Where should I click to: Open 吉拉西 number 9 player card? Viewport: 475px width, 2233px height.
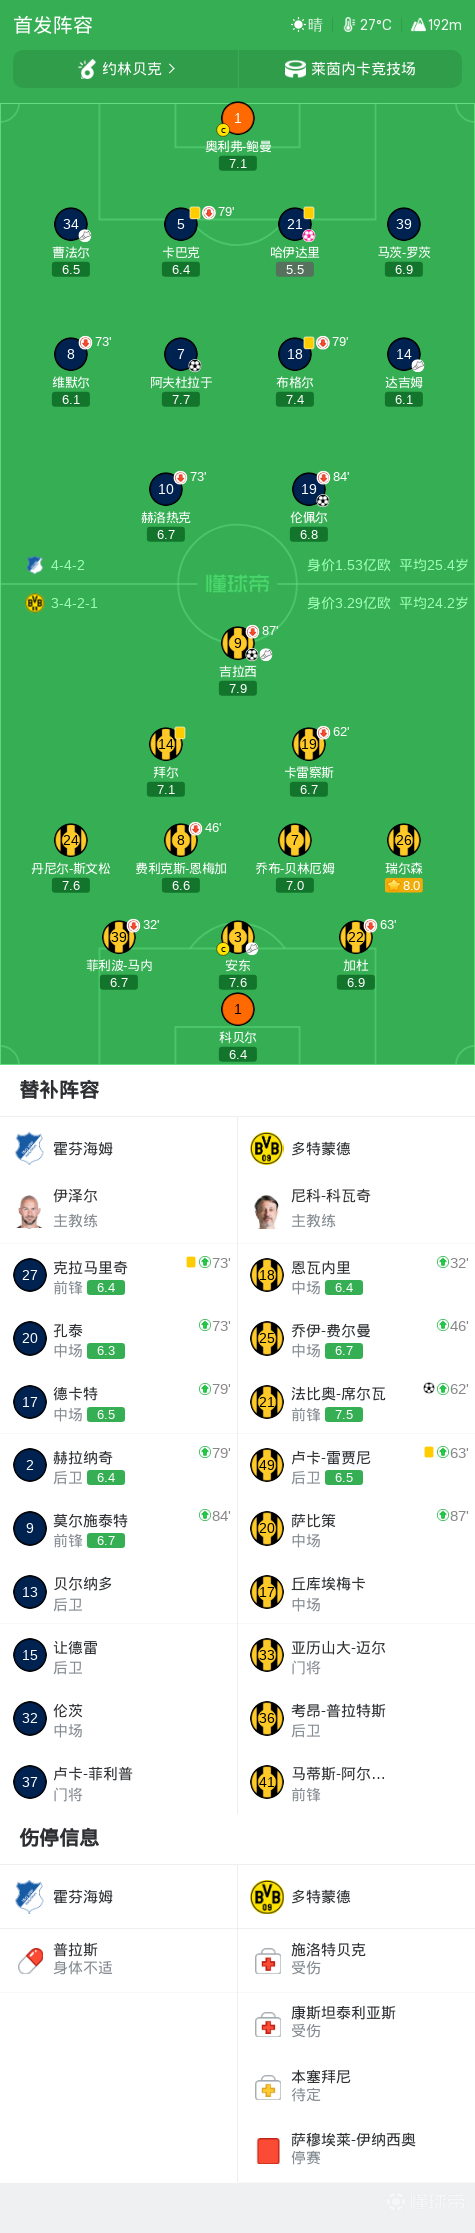point(238,643)
